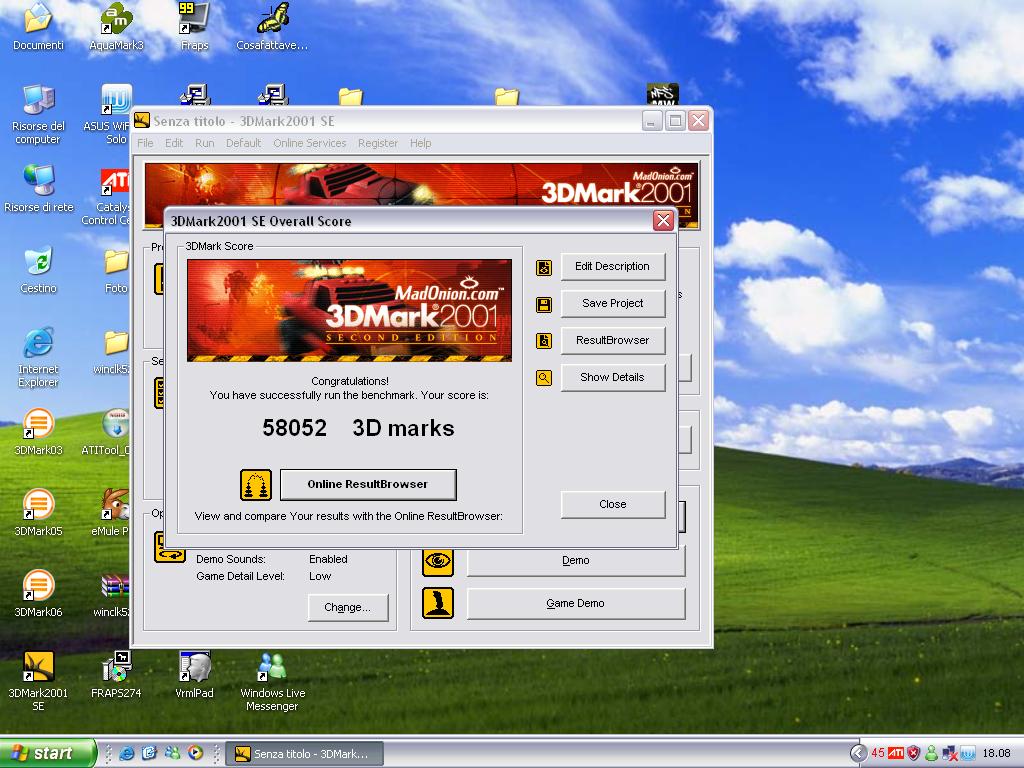Click the floppy disk Save Project icon

point(543,304)
